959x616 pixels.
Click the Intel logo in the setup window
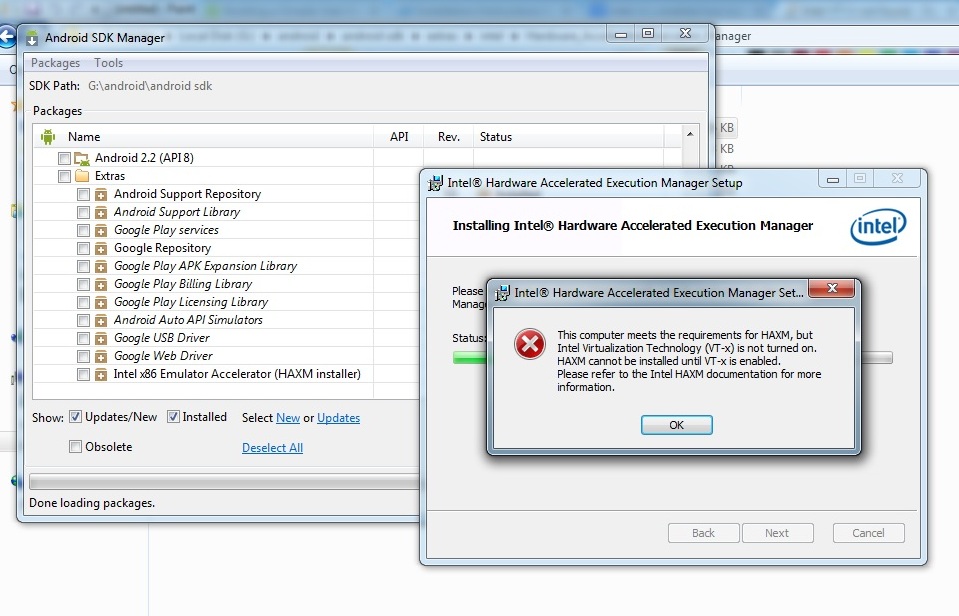(878, 227)
